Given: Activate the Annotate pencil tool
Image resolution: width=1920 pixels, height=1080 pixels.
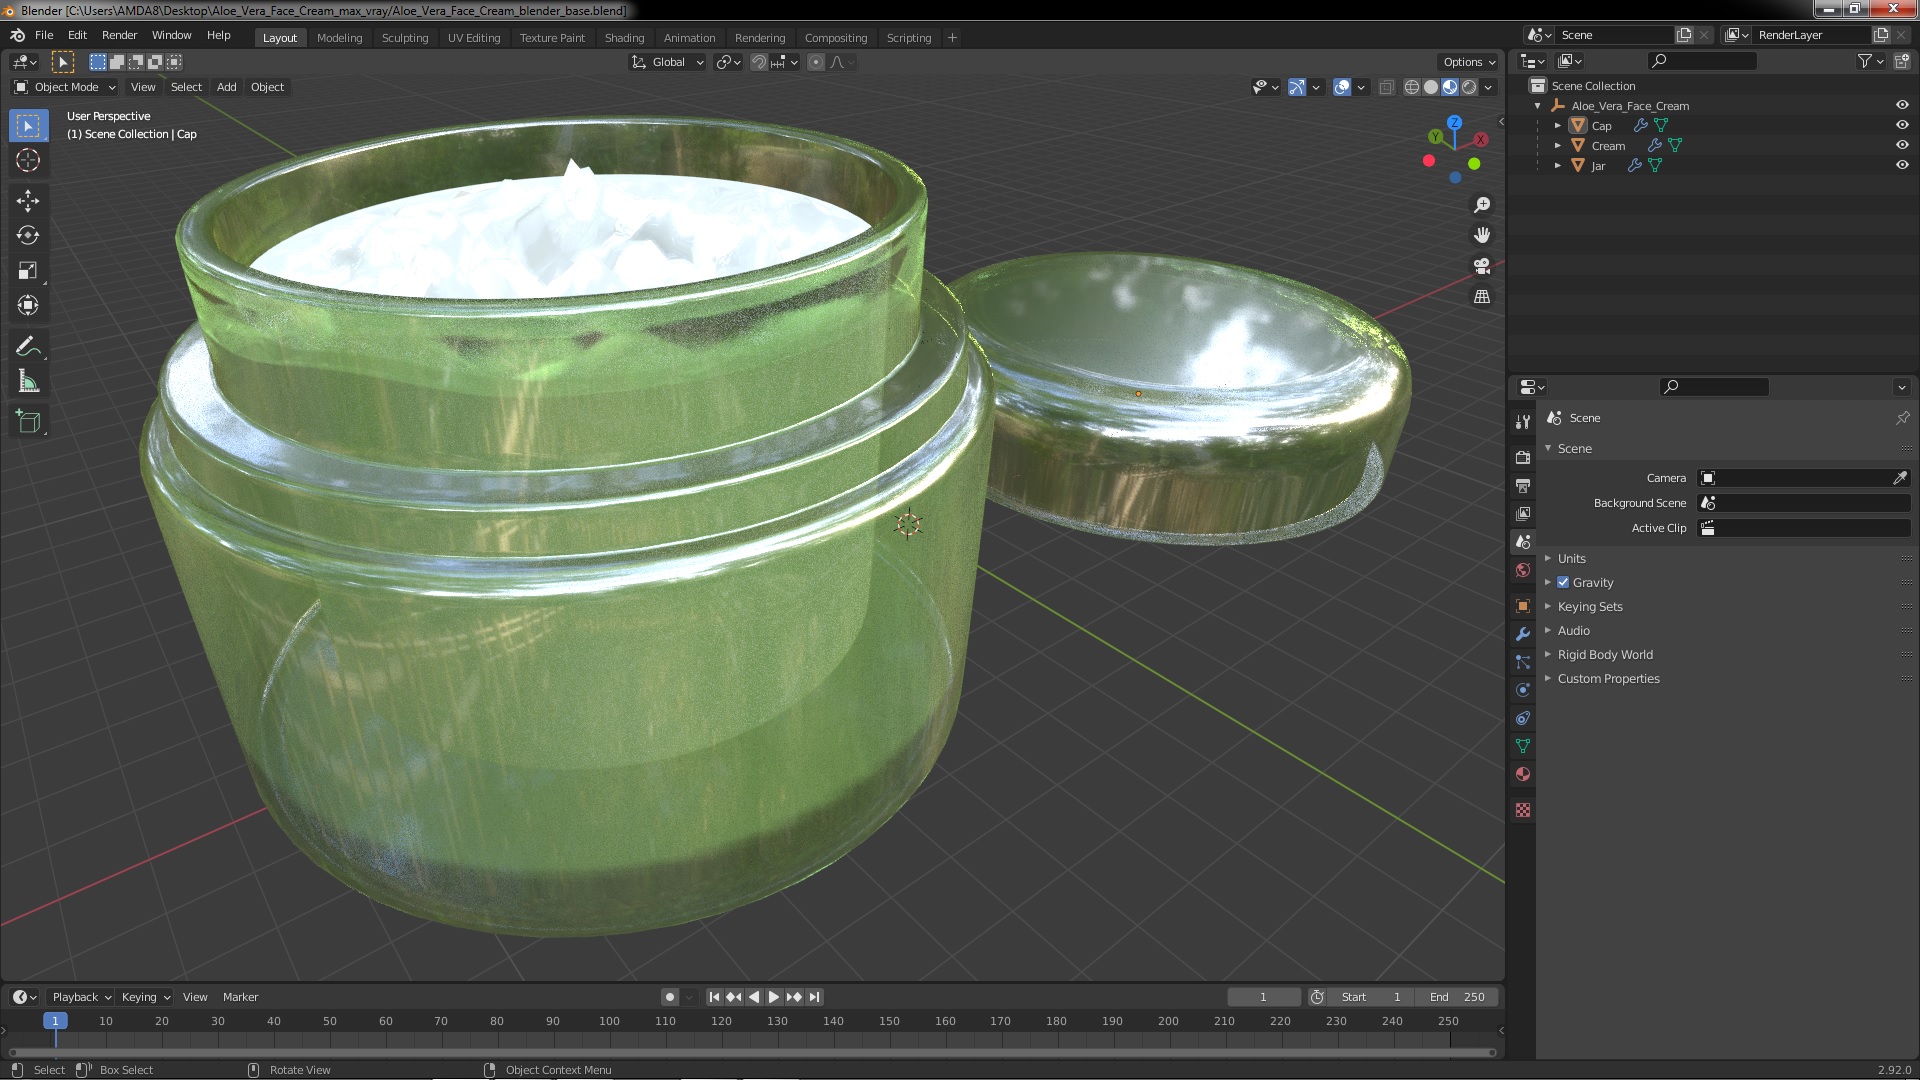Looking at the screenshot, I should point(28,347).
